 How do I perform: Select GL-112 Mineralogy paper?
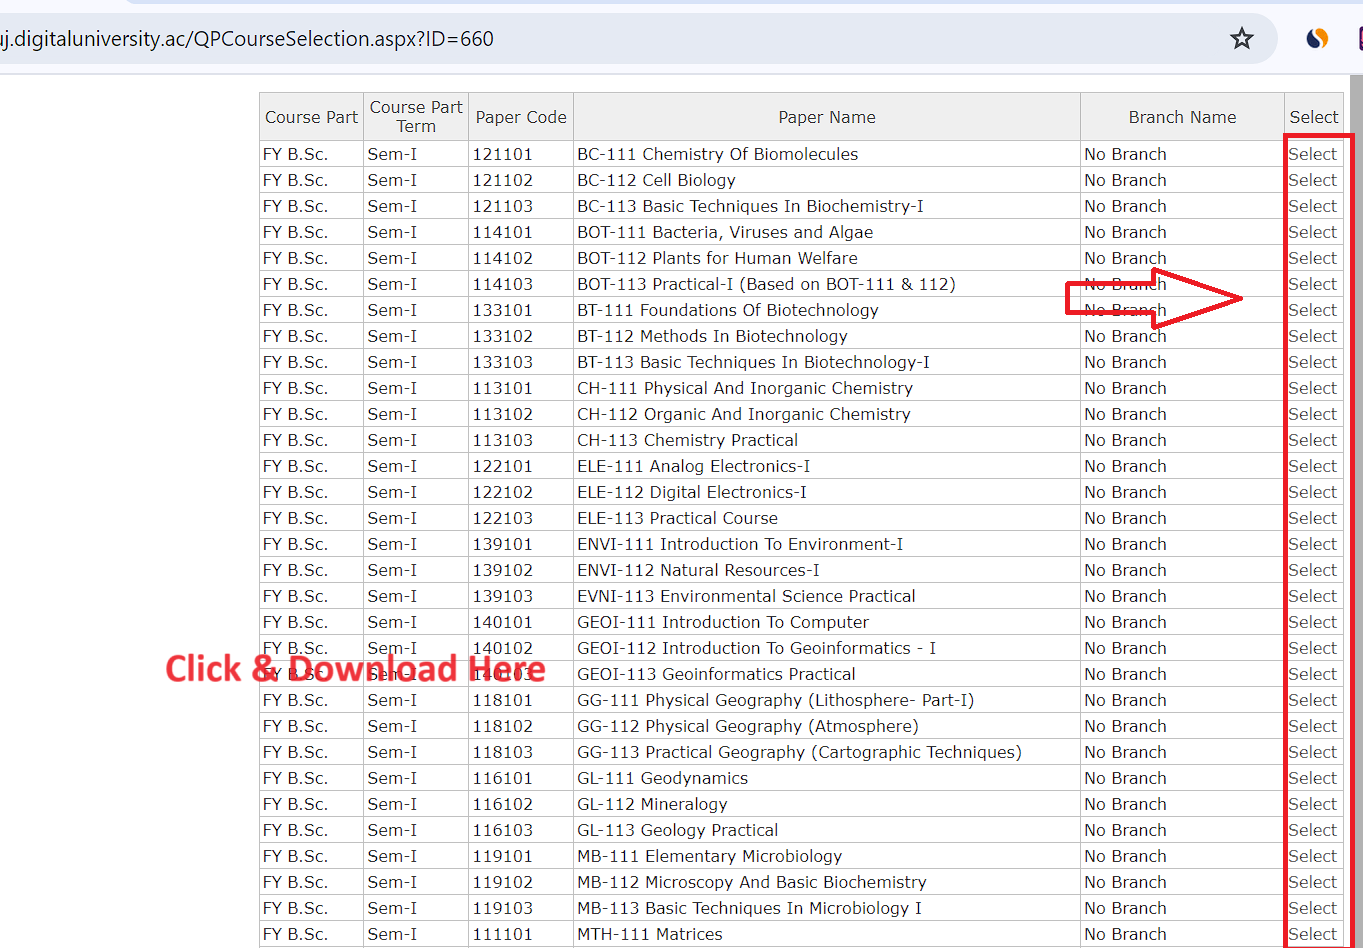[x=1312, y=804]
